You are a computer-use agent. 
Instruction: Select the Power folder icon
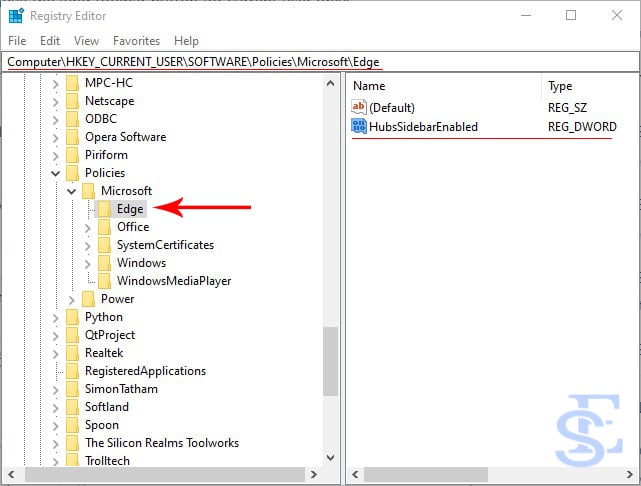pyautogui.click(x=88, y=299)
